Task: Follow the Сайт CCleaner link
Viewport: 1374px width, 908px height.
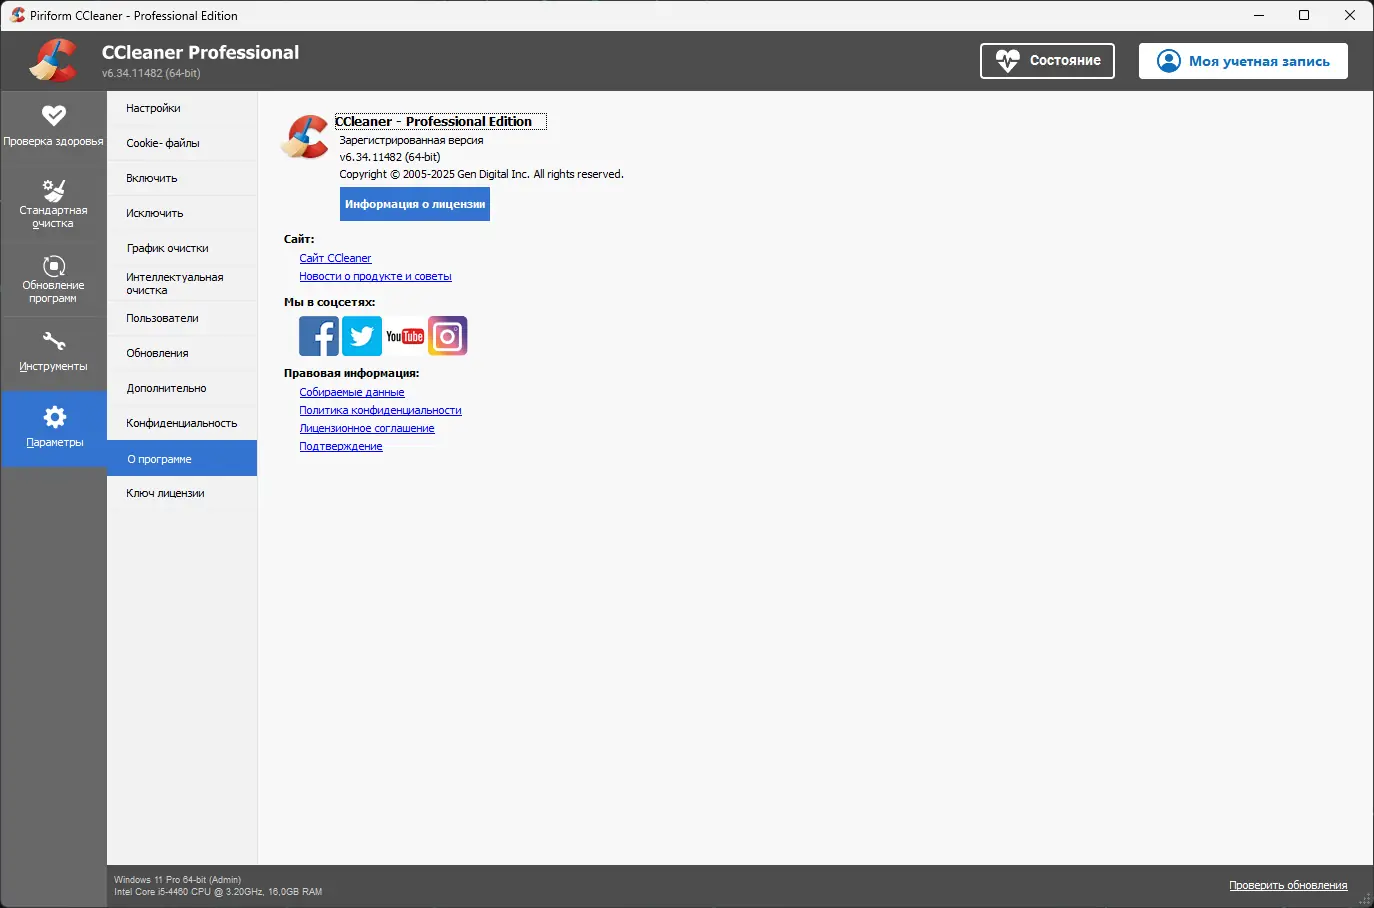Action: (x=335, y=258)
